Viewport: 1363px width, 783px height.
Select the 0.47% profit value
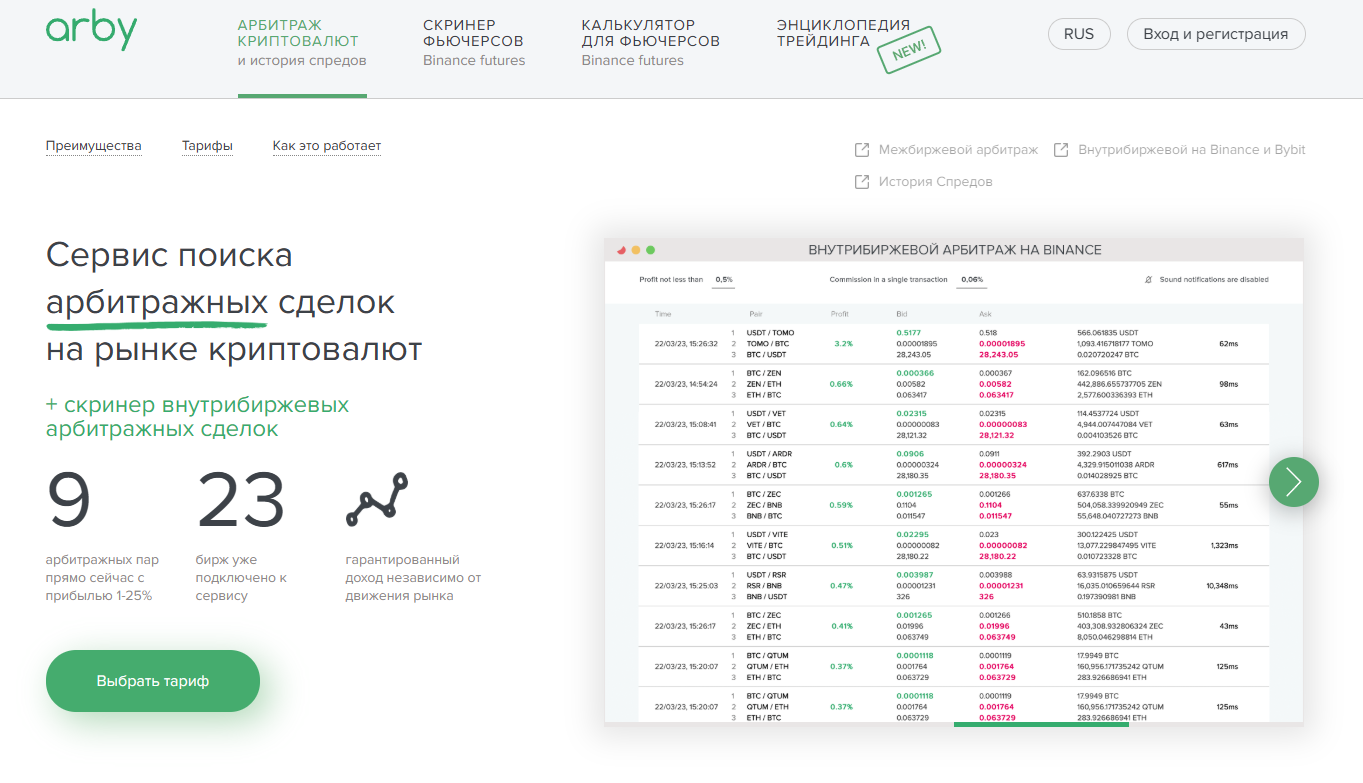tap(841, 586)
